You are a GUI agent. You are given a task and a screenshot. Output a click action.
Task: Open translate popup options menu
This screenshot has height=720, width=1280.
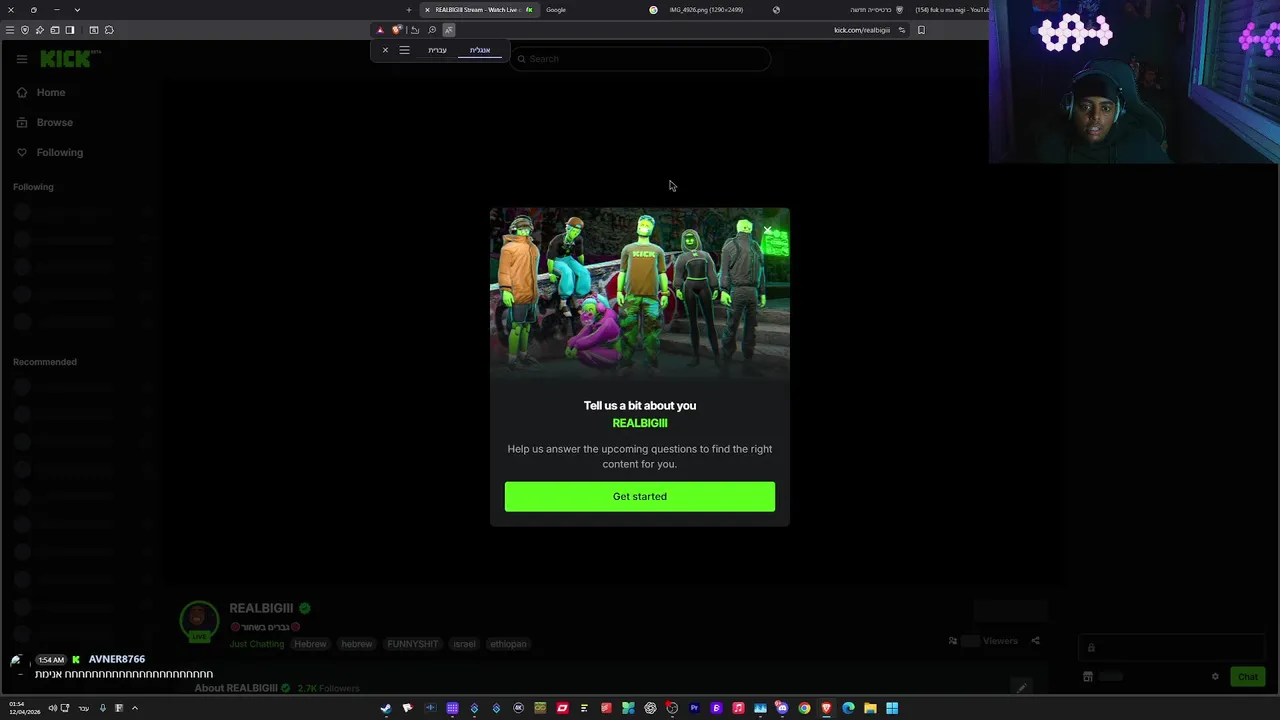tap(404, 50)
